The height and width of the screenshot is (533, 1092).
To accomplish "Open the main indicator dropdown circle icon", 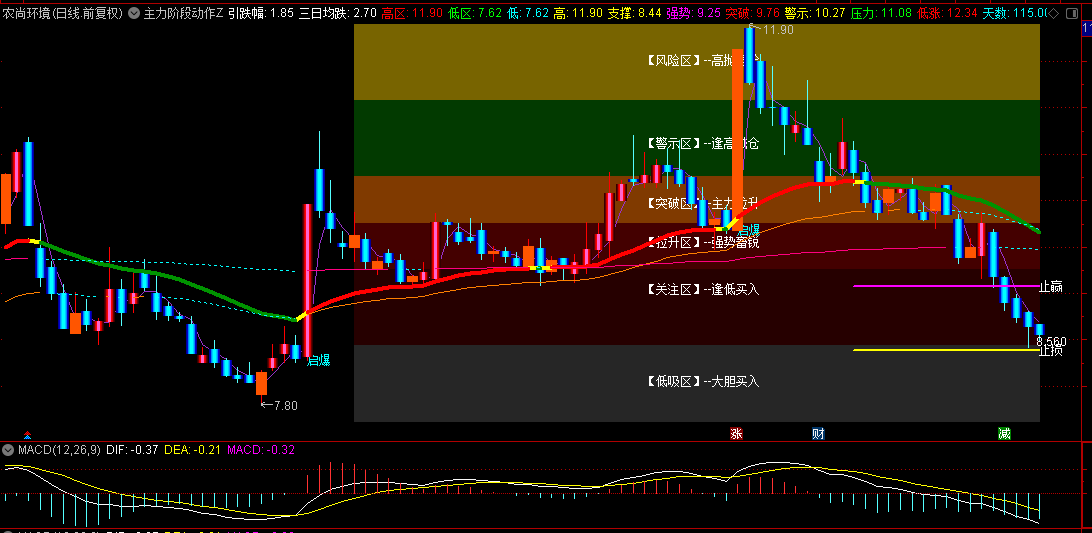I will click(134, 13).
